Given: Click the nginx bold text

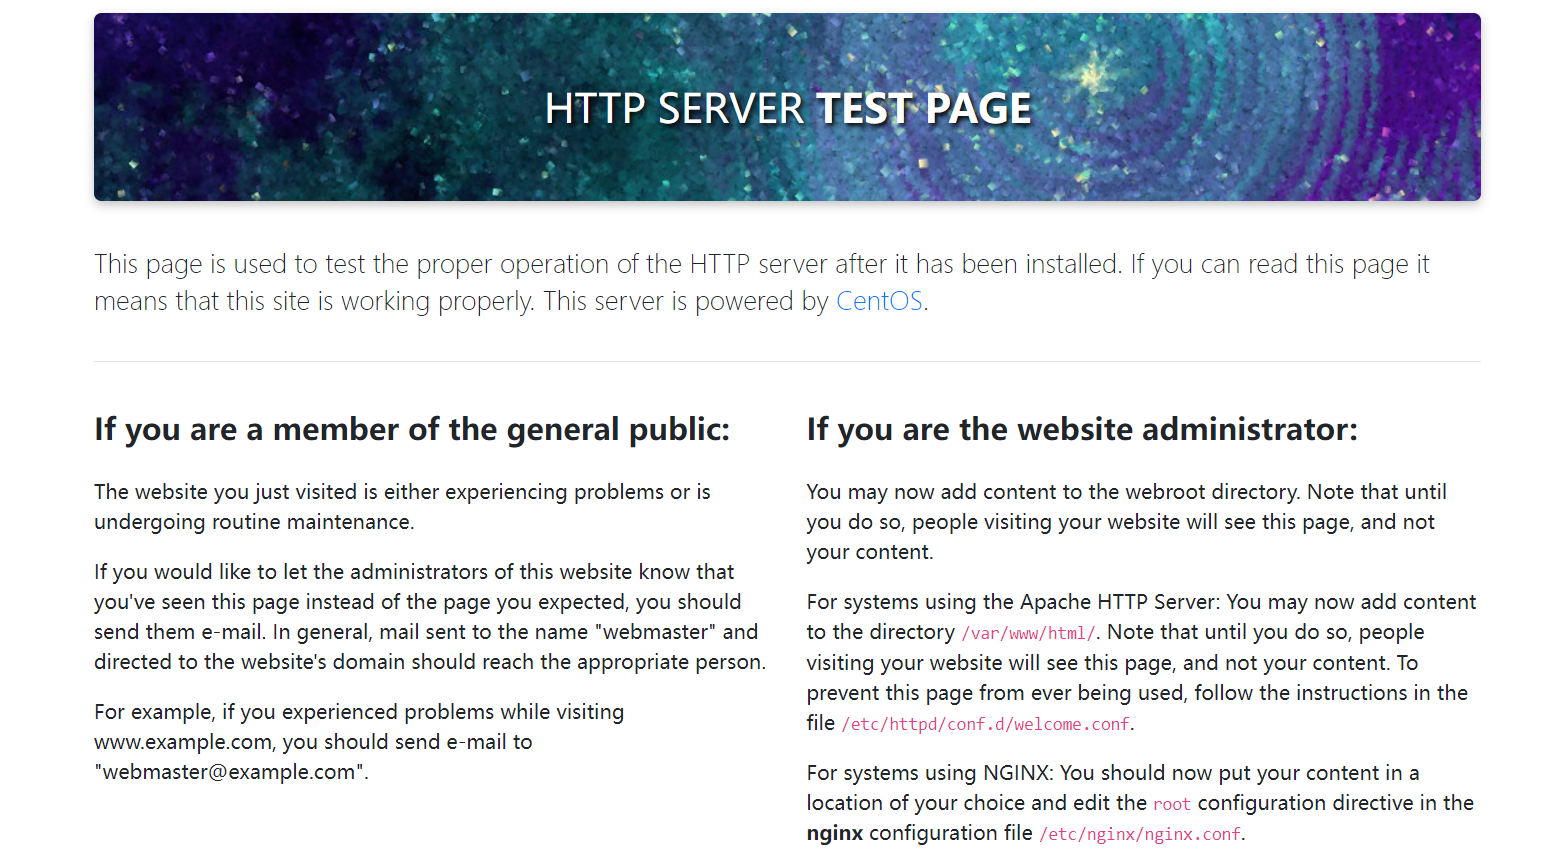Looking at the screenshot, I should [x=834, y=832].
